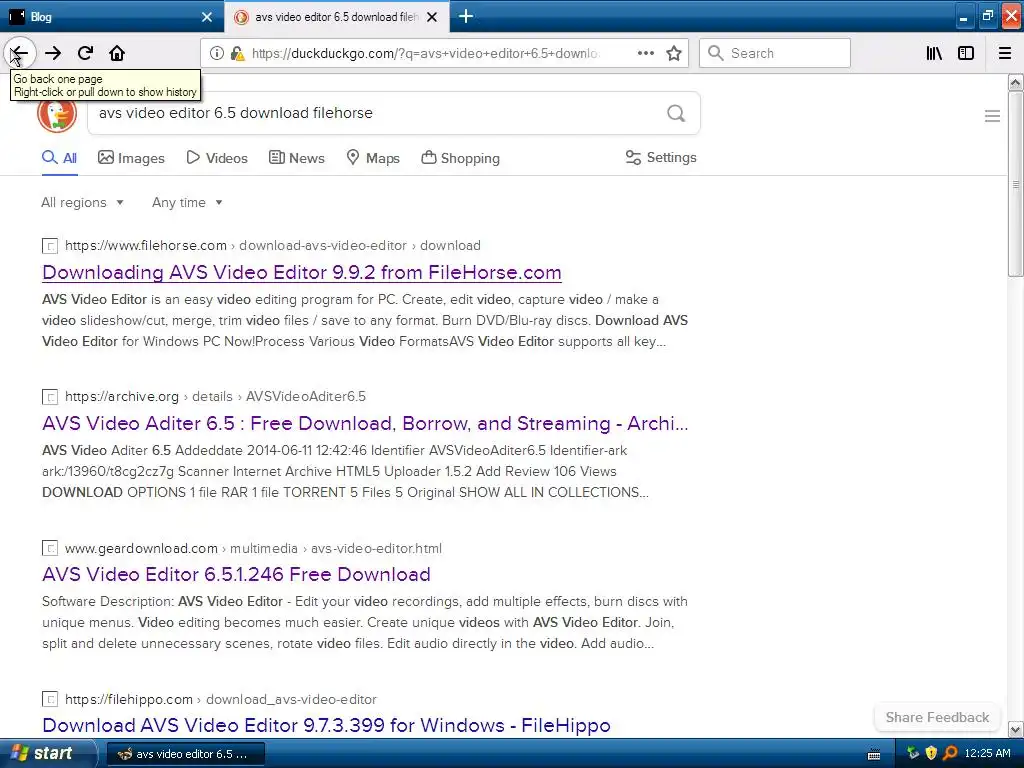Click the browser address bar URL
This screenshot has width=1024, height=768.
coord(424,53)
